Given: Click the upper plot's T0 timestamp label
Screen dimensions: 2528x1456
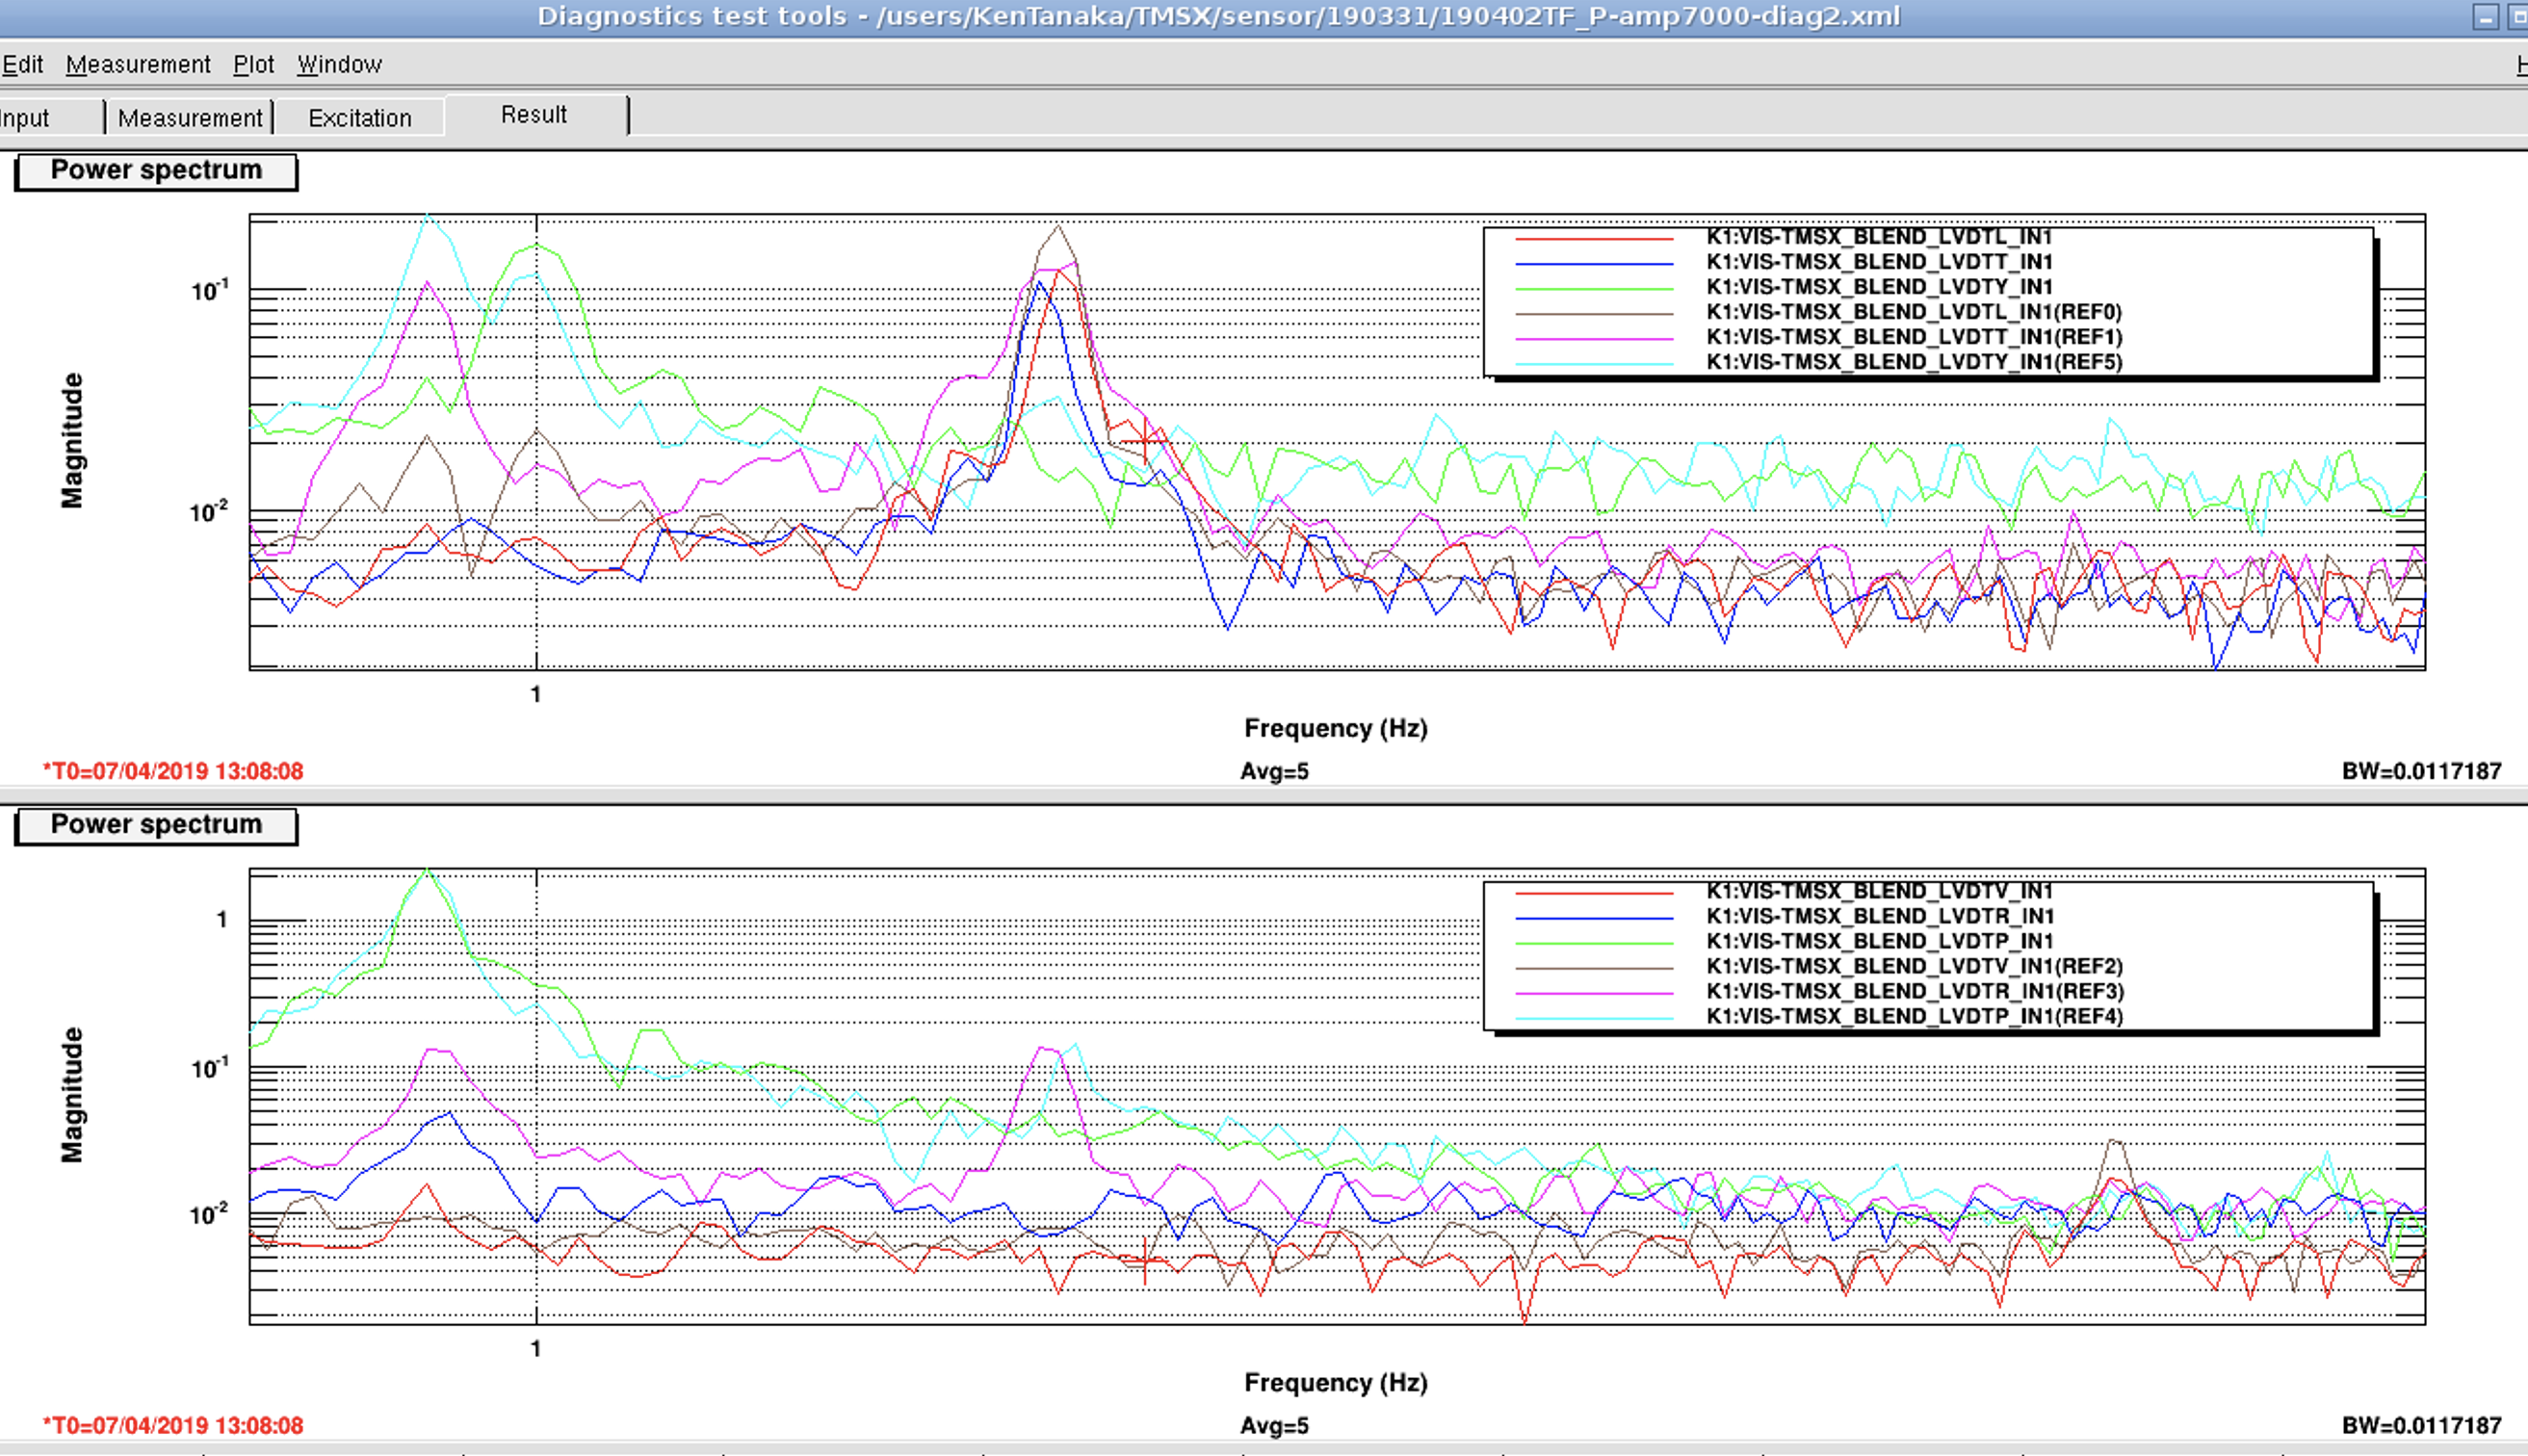Looking at the screenshot, I should [173, 771].
